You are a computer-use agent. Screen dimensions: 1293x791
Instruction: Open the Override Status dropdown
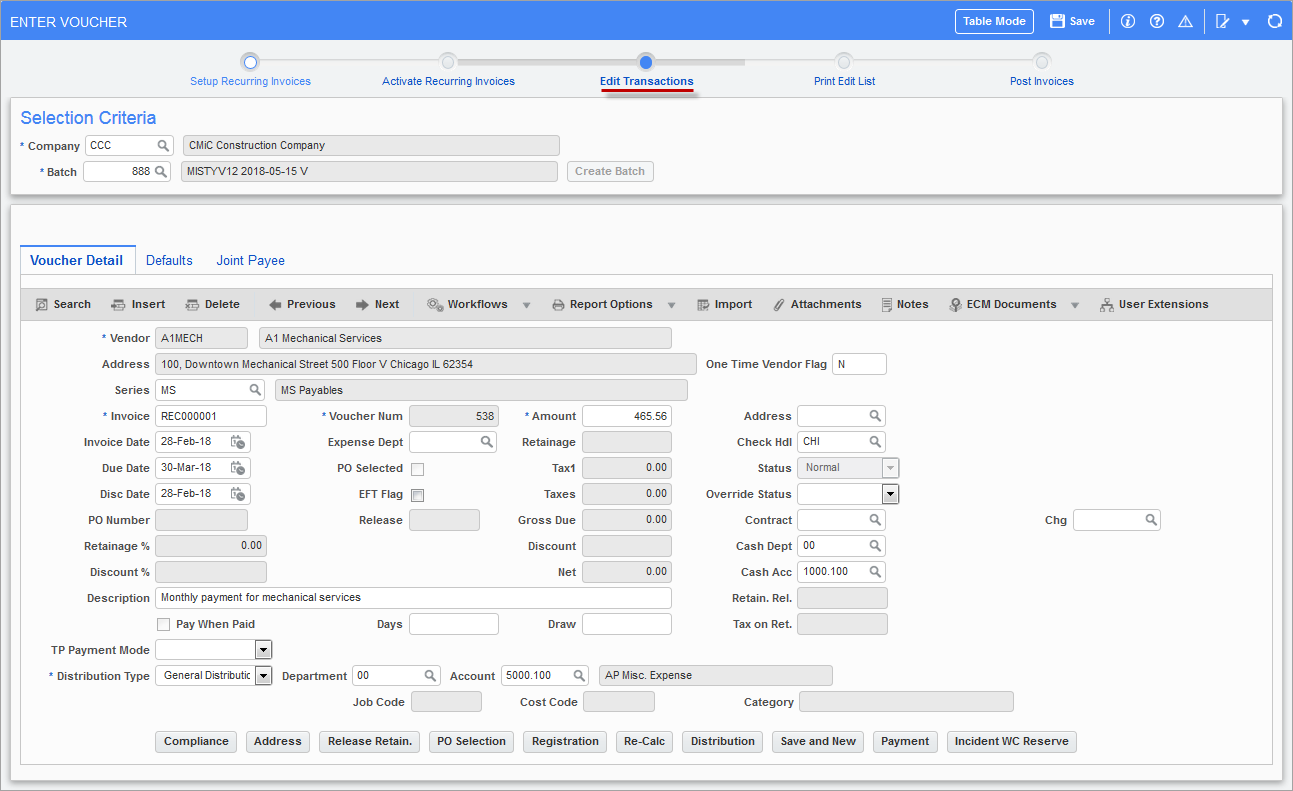(890, 493)
